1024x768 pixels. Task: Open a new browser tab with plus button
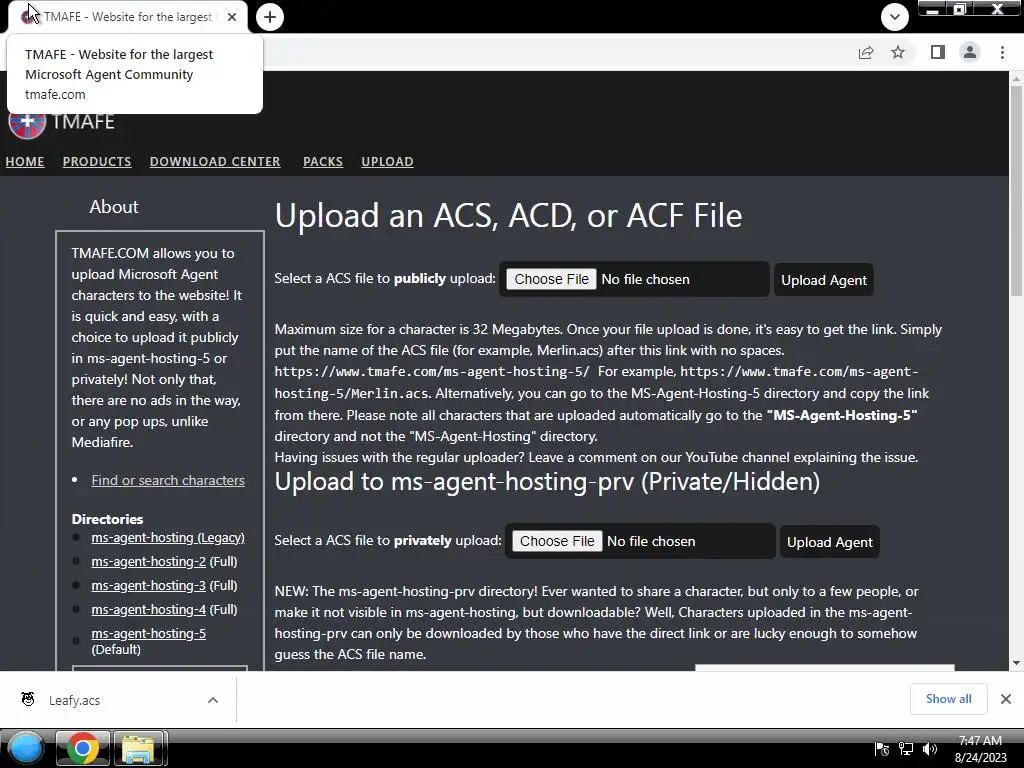tap(270, 17)
